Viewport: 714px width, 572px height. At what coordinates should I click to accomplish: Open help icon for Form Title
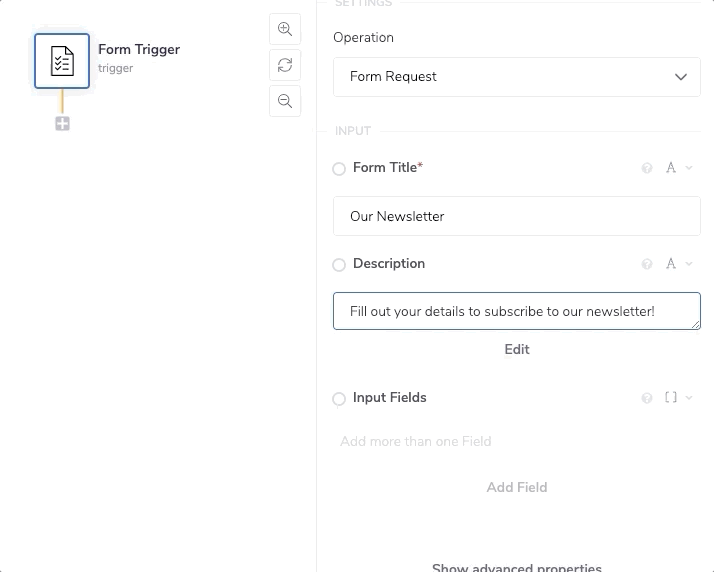coord(647,168)
